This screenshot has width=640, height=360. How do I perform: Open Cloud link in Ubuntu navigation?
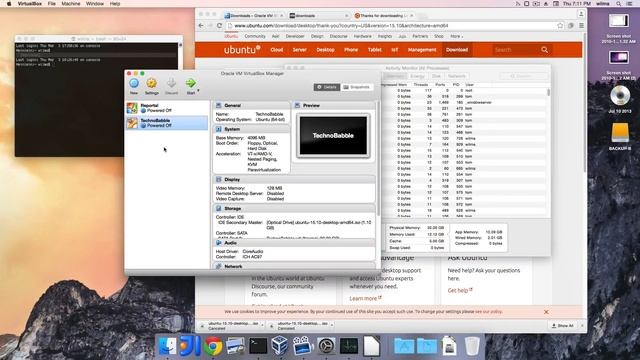coord(276,50)
